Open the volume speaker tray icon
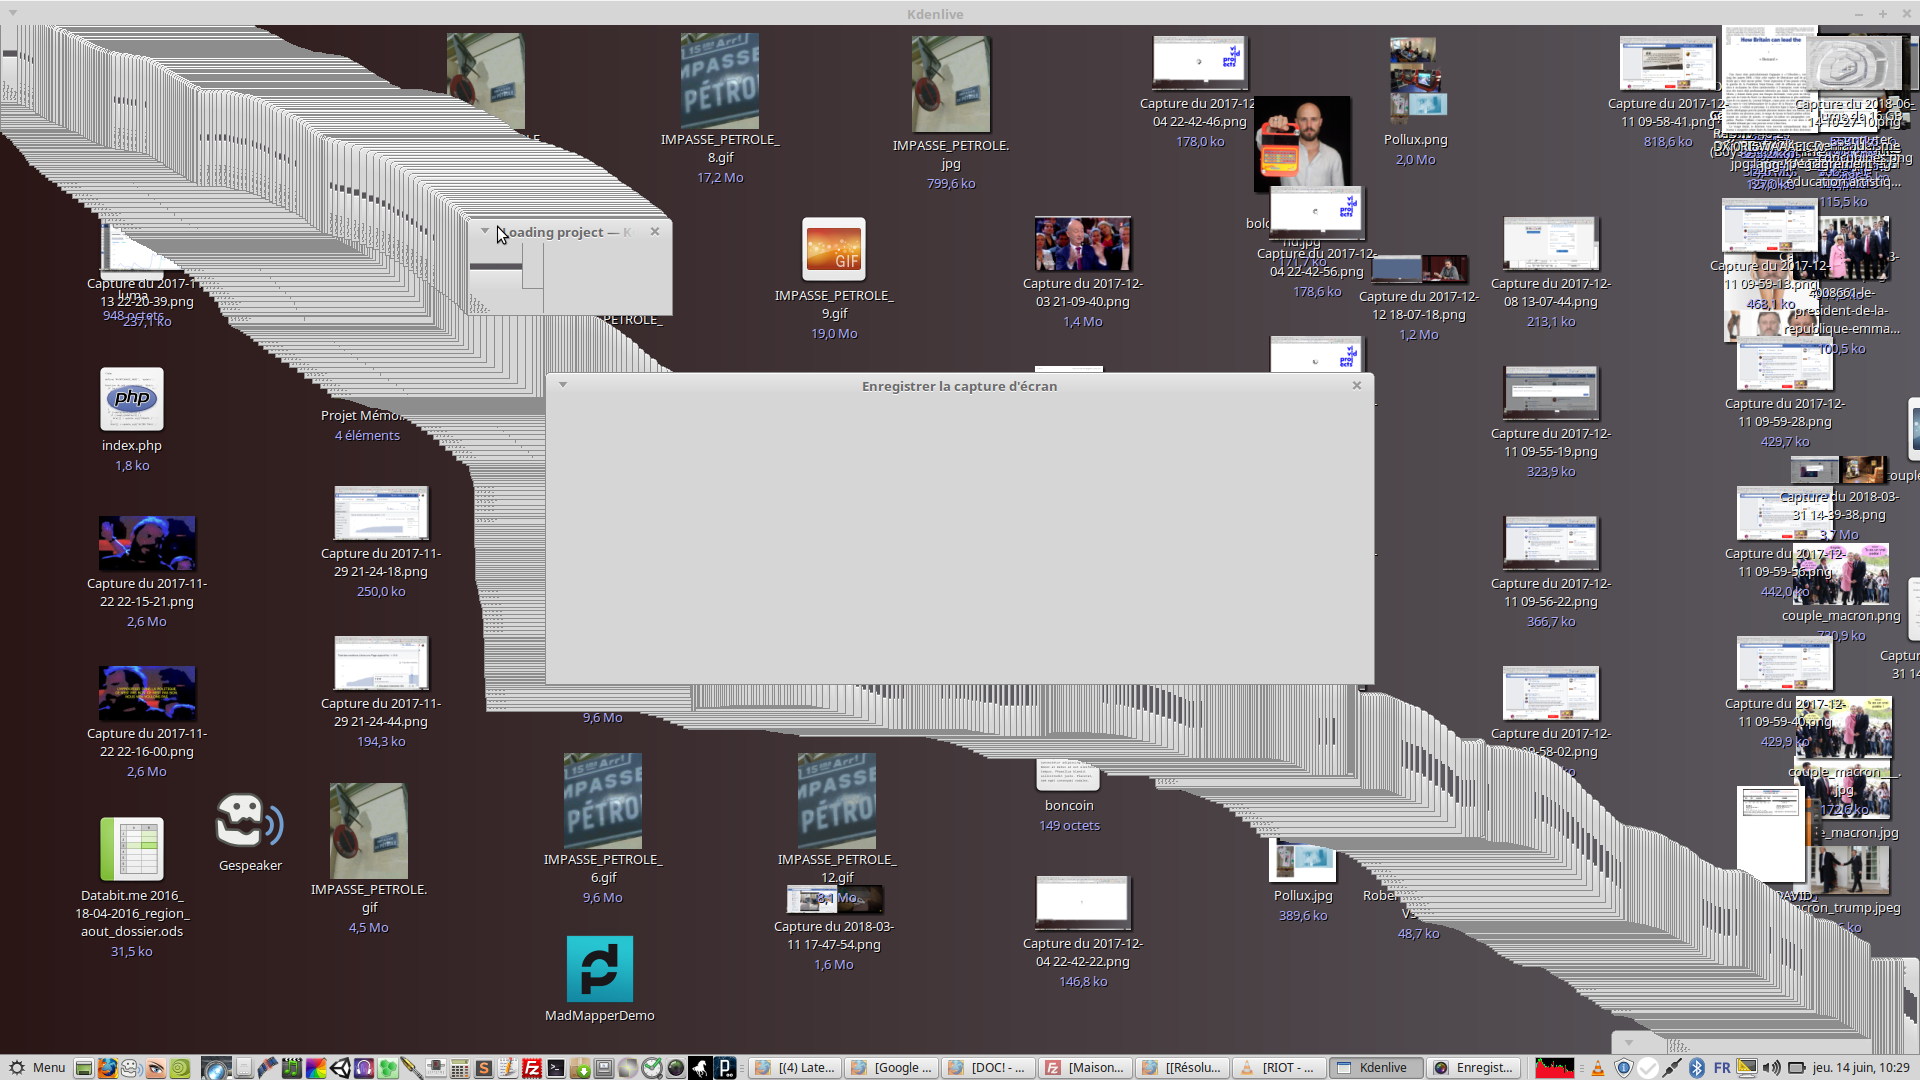Viewport: 1920px width, 1080px height. coord(1771,1068)
